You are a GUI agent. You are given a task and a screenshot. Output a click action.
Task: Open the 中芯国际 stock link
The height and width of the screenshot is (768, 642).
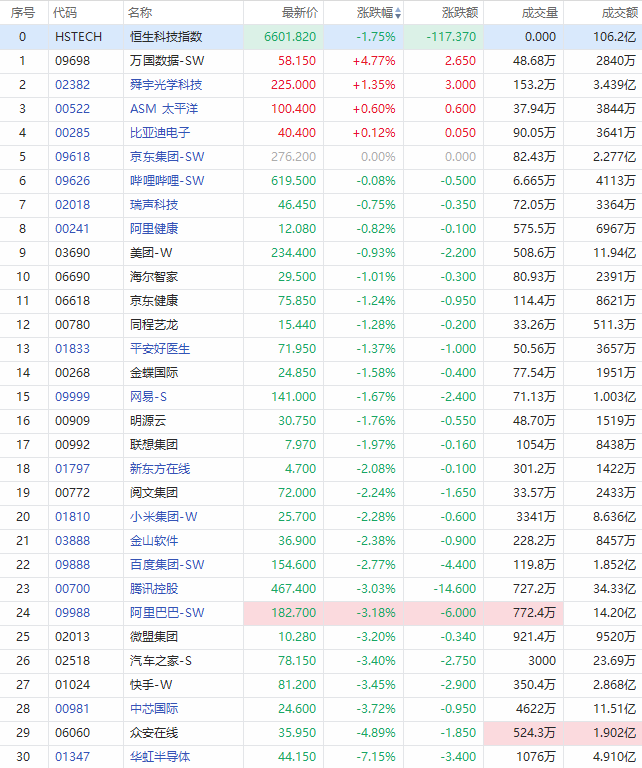click(154, 709)
